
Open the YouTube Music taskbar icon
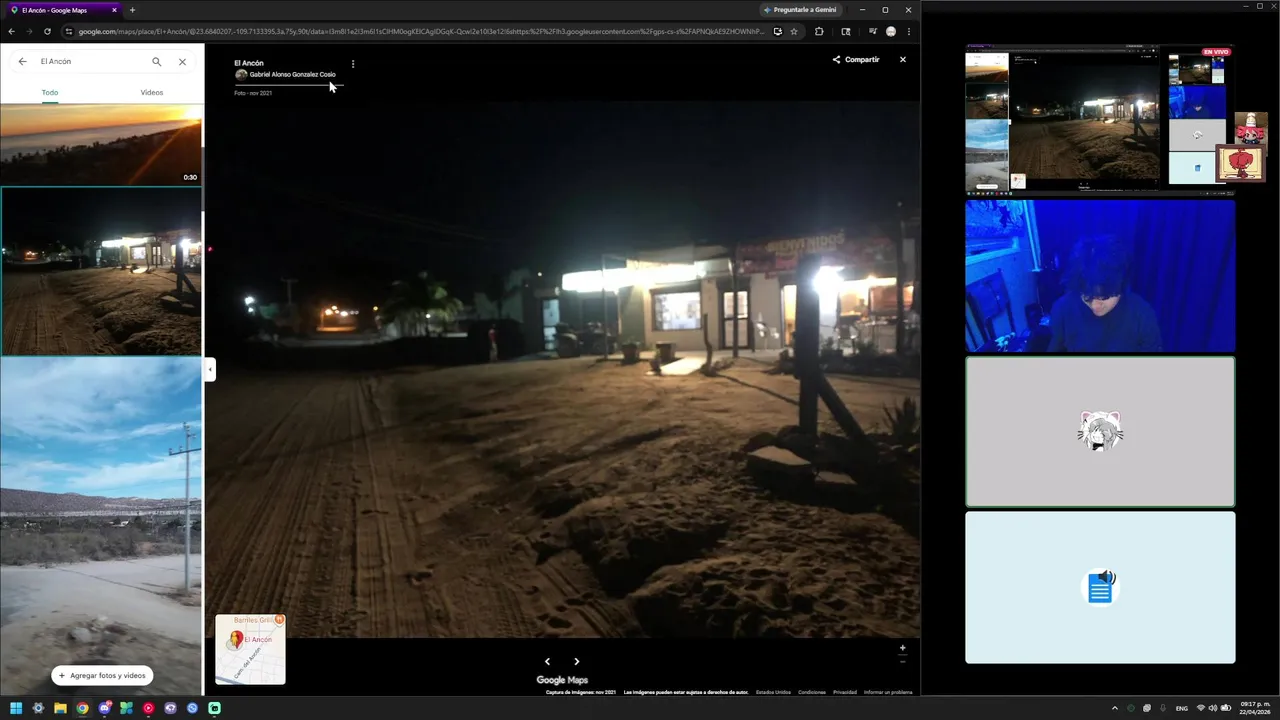pos(148,708)
